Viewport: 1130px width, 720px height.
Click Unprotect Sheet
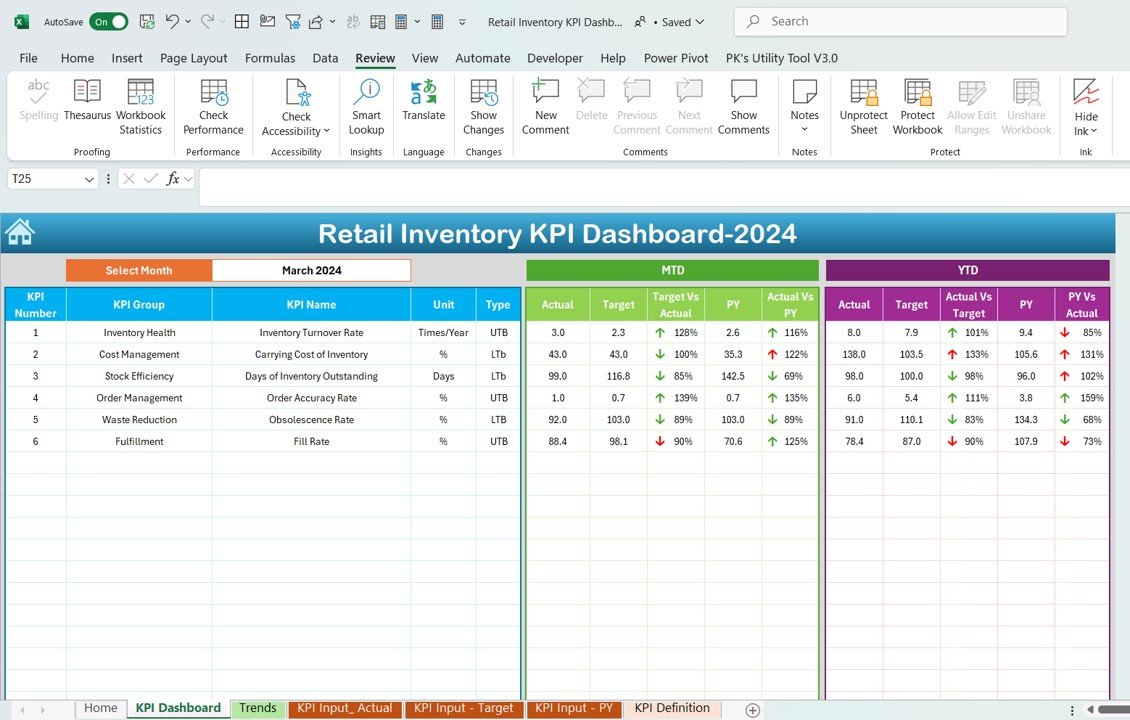tap(863, 107)
